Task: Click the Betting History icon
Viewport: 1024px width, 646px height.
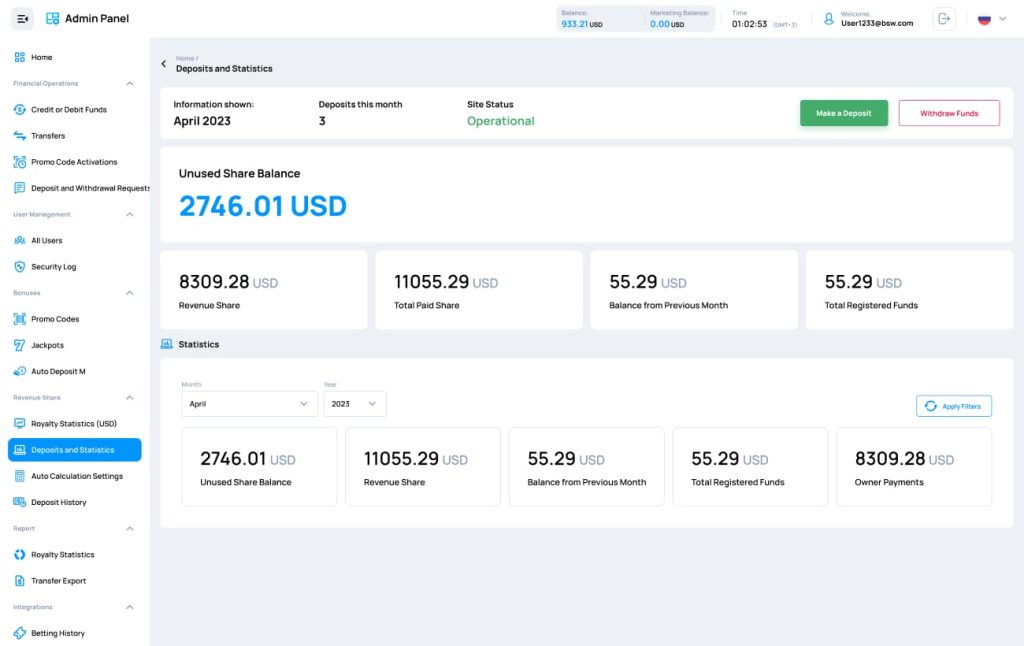Action: coord(20,633)
